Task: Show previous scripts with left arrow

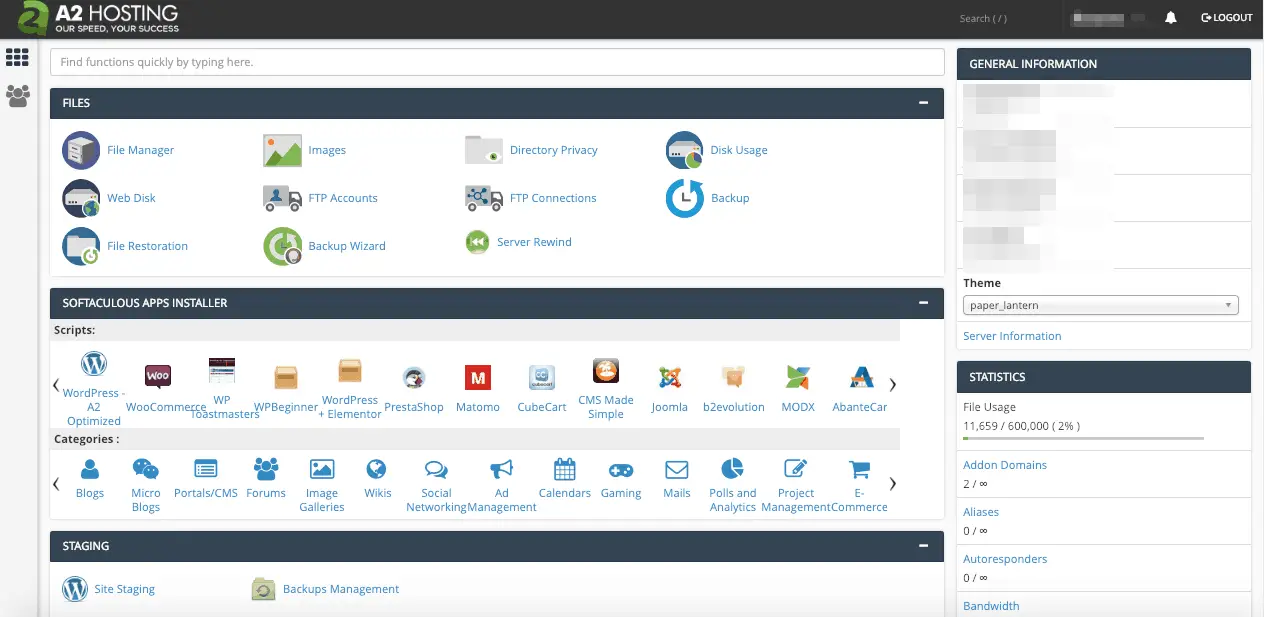Action: (x=56, y=384)
